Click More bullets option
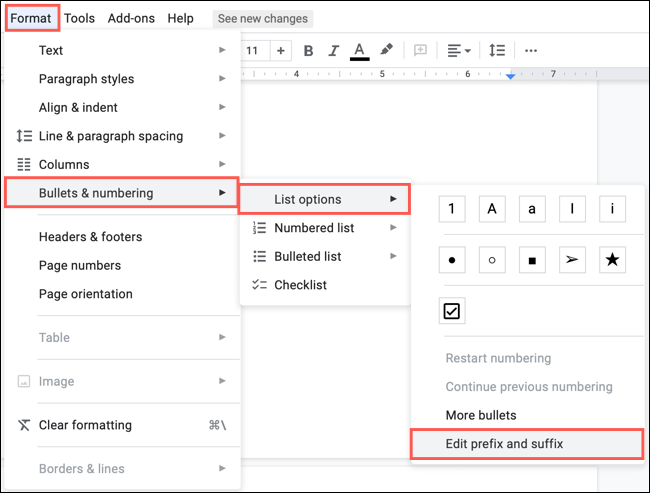Screen dimensions: 650x493 pos(481,415)
